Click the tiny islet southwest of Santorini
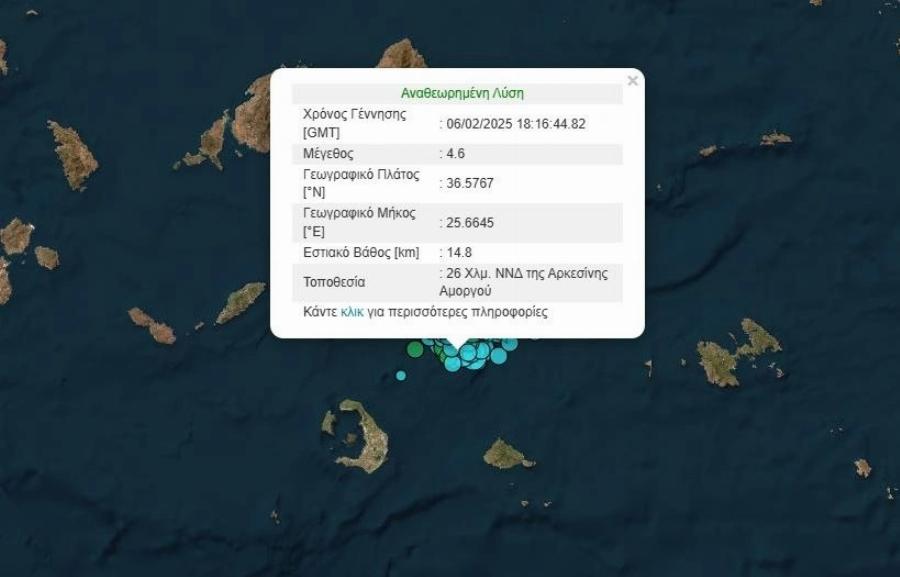Viewport: 900px width, 577px height. pos(275,516)
